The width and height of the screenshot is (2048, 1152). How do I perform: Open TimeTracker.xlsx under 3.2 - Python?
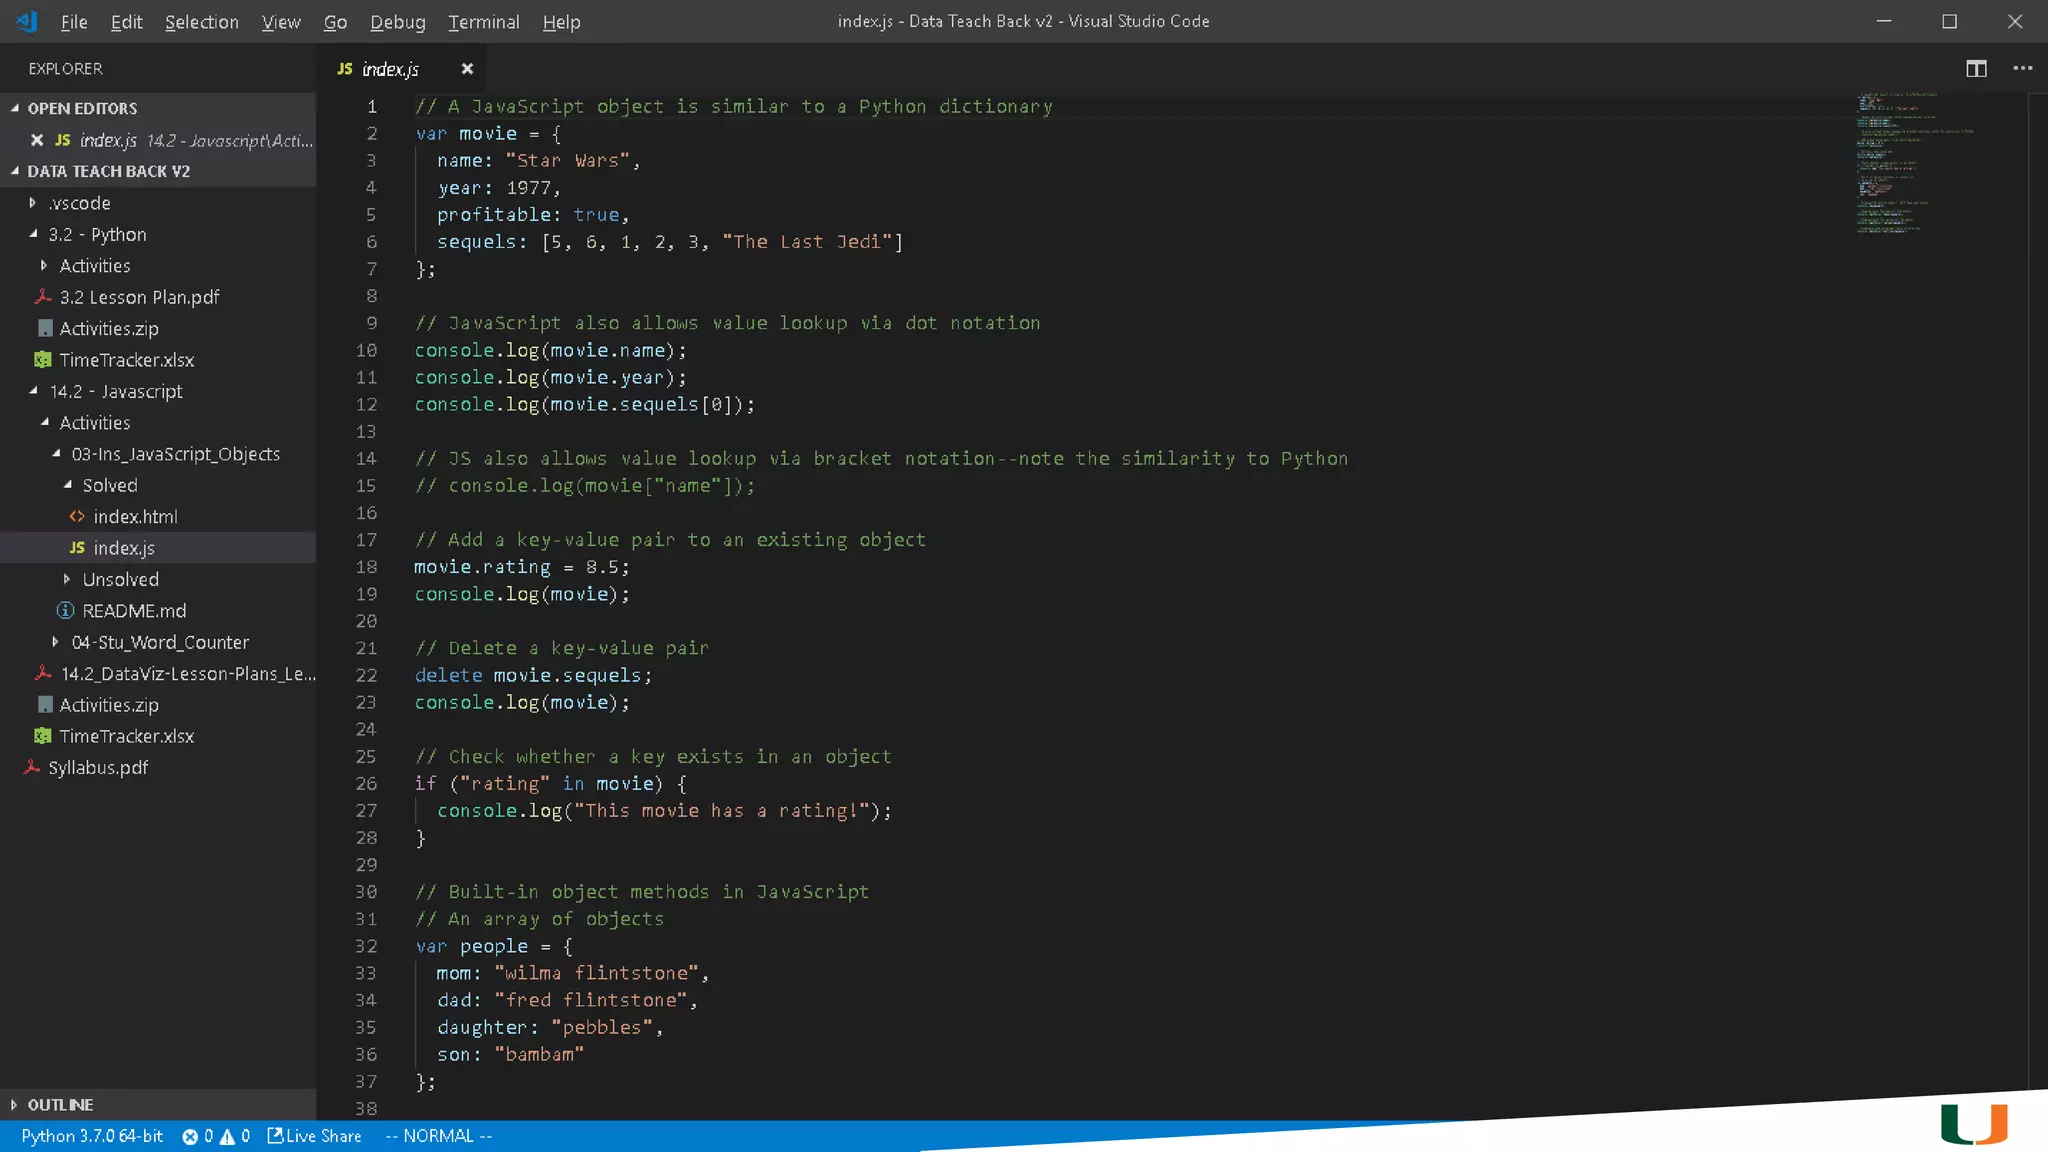[126, 360]
